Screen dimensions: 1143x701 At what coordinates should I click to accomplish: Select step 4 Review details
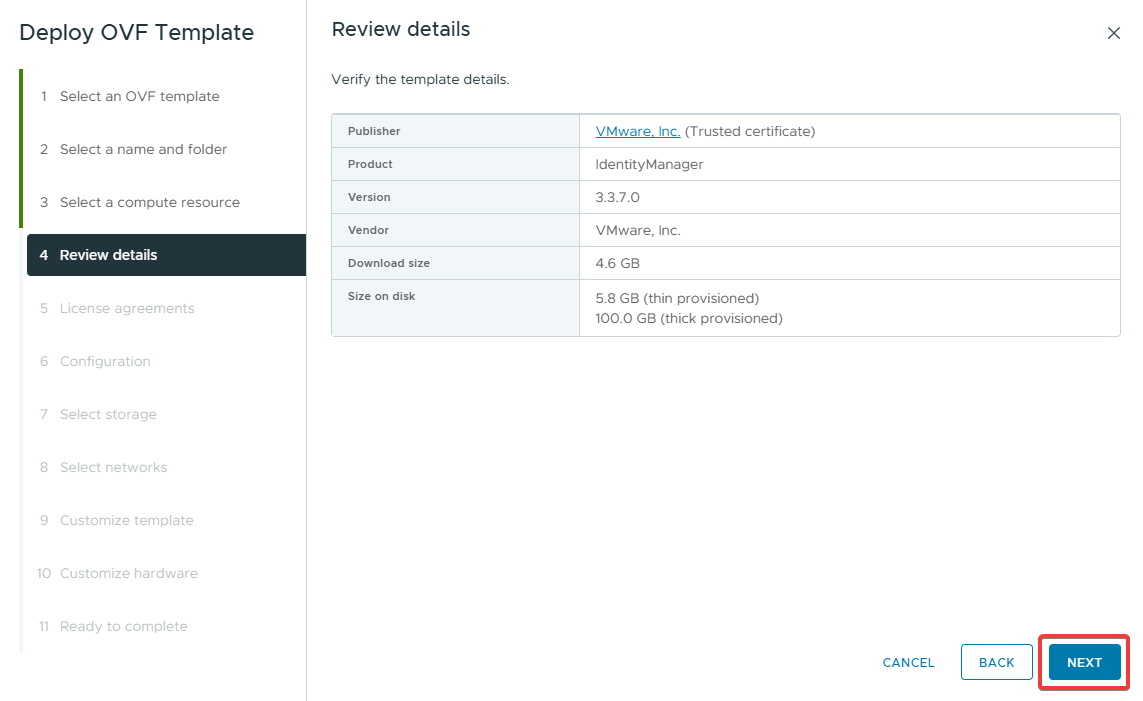(x=108, y=255)
